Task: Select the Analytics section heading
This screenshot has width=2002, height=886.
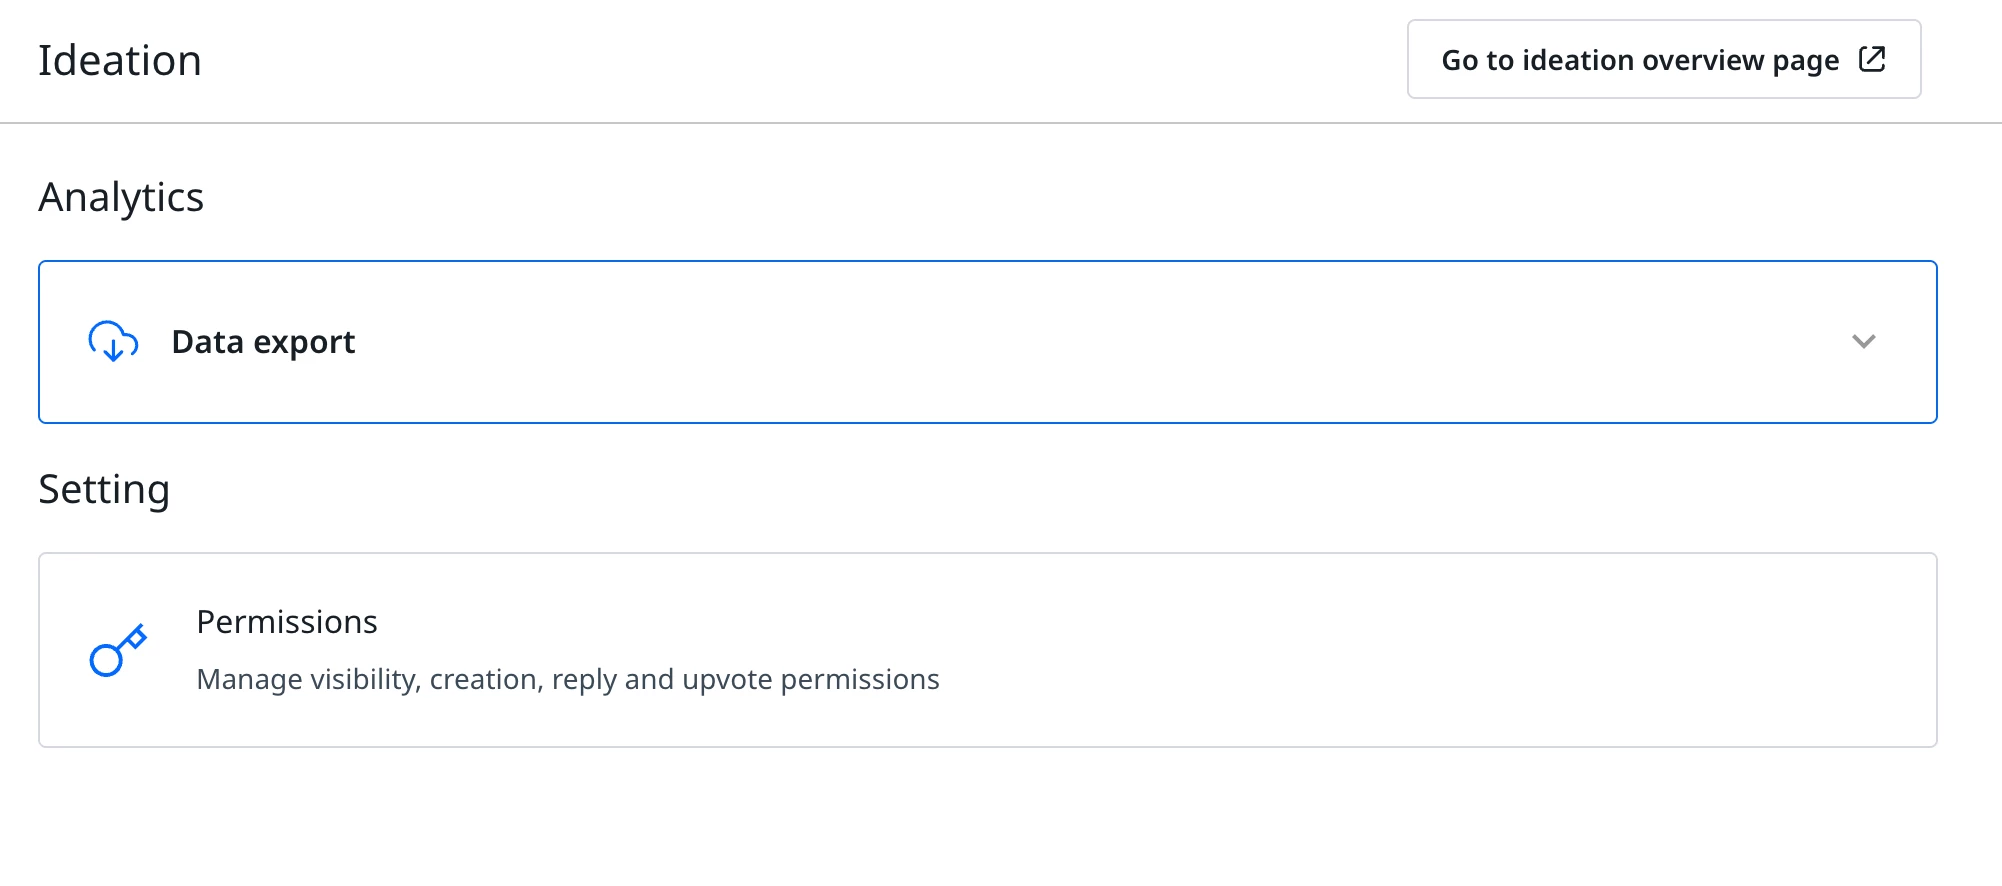Action: [121, 197]
